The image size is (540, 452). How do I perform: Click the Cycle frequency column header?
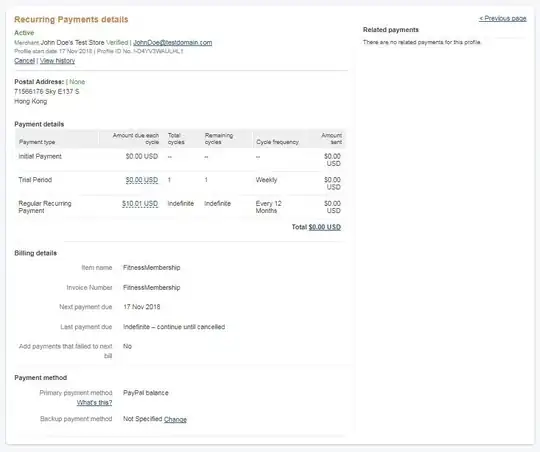[x=277, y=142]
